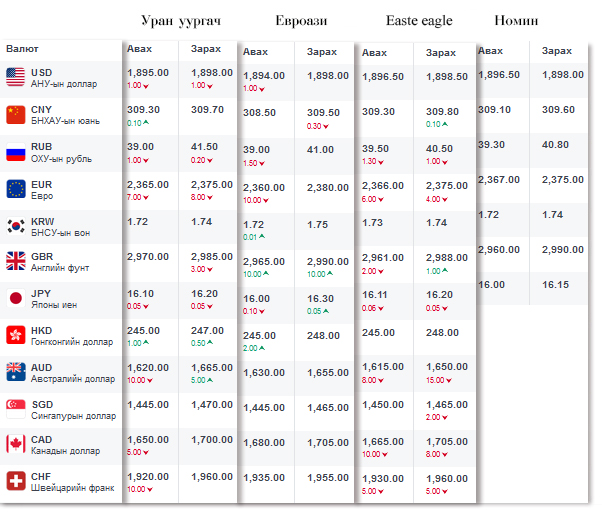Click the Номин exchange title
Image resolution: width=602 pixels, height=514 pixels.
[516, 20]
